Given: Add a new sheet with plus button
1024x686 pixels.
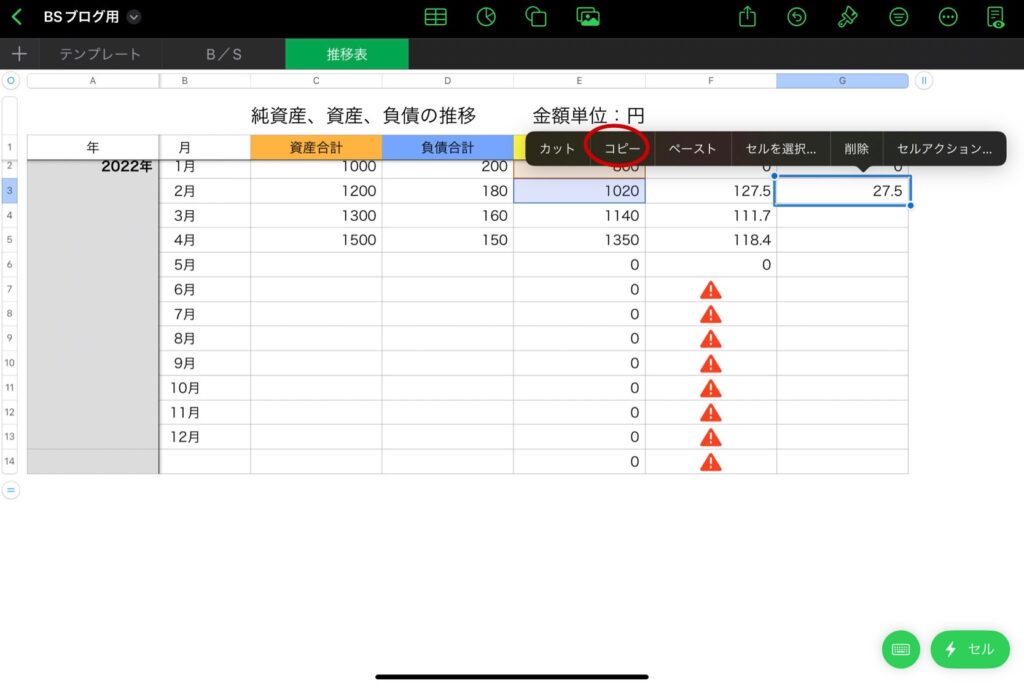Looking at the screenshot, I should 19,54.
